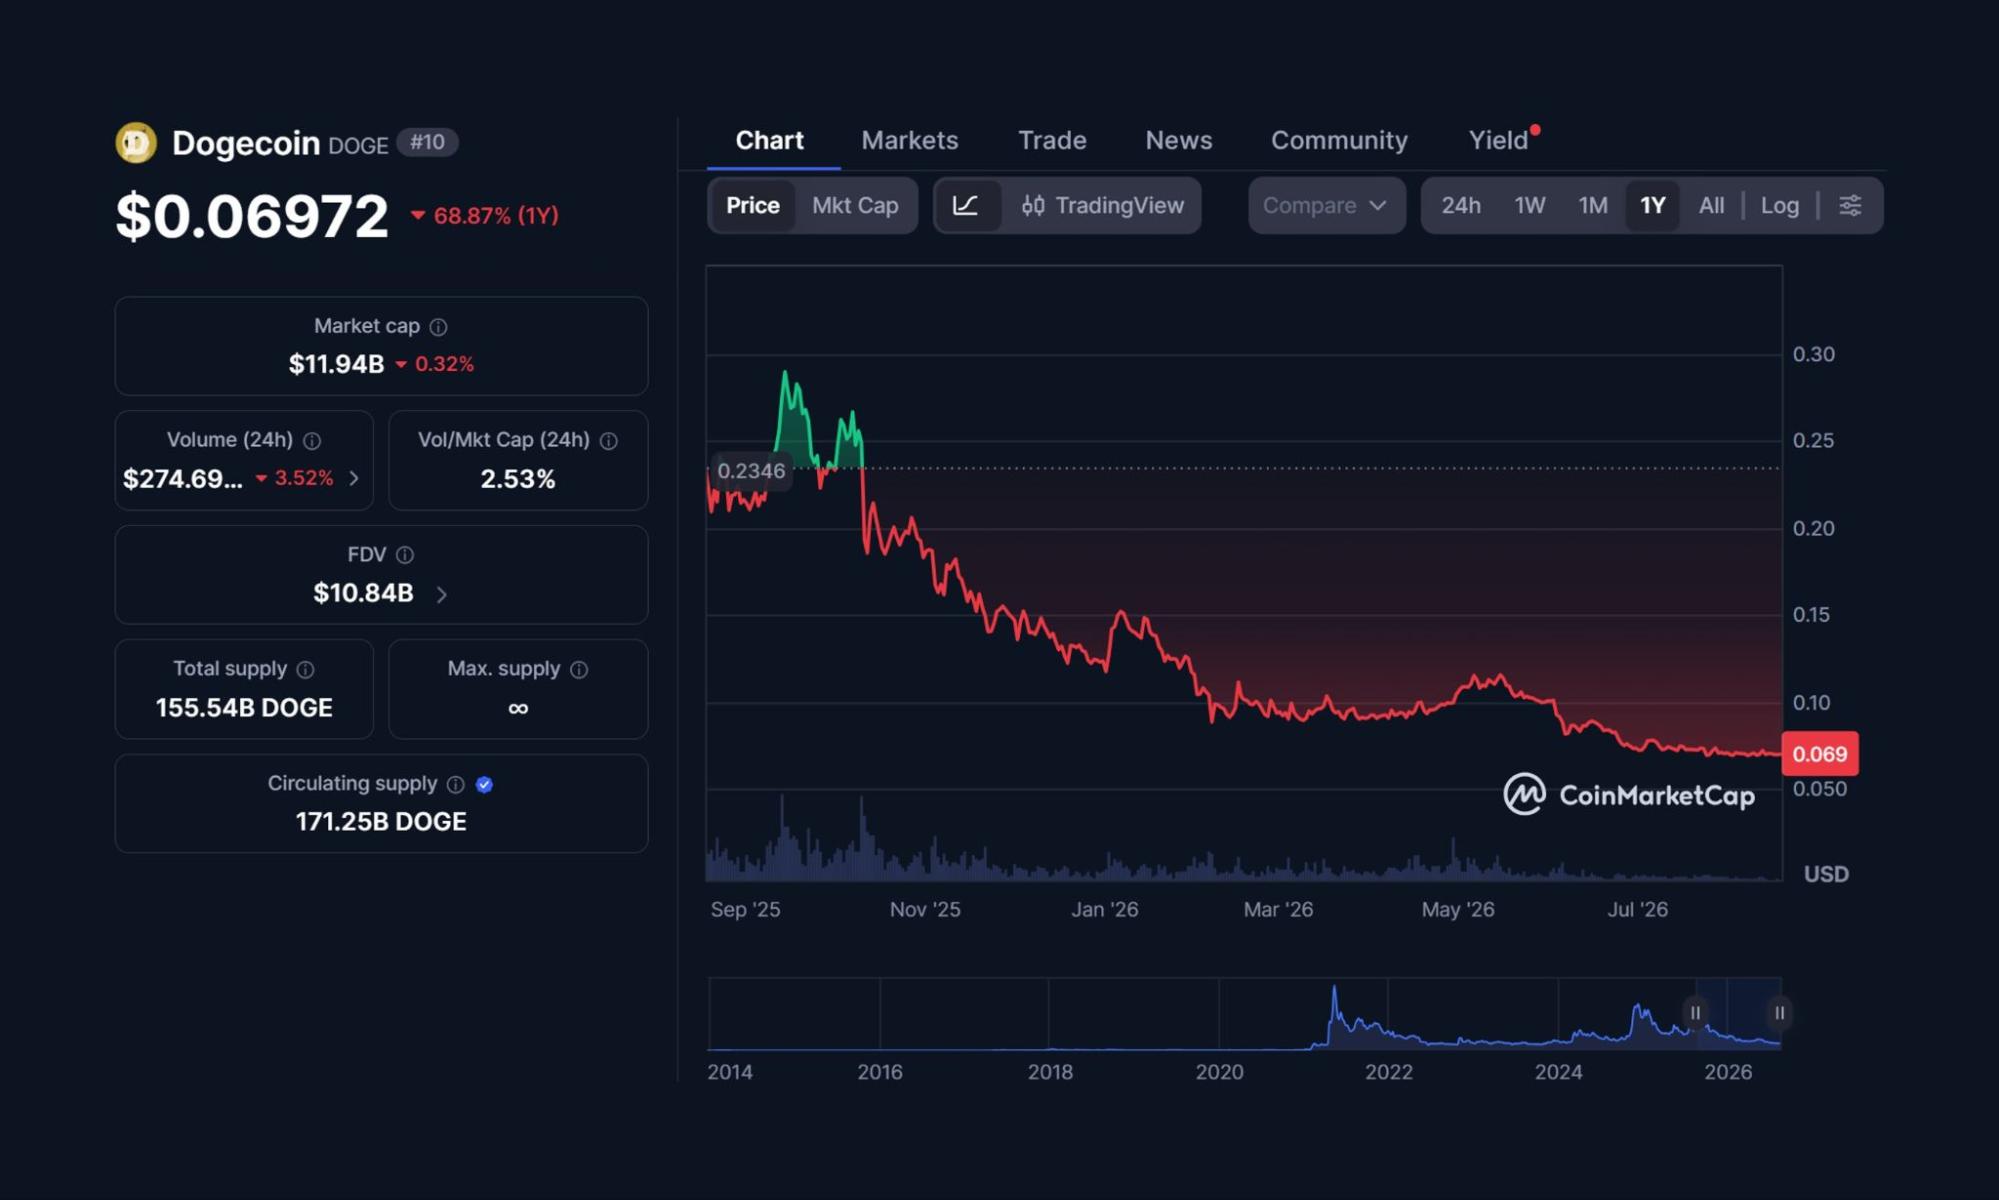
Task: Click the $11.94B market cap value
Action: click(x=336, y=365)
